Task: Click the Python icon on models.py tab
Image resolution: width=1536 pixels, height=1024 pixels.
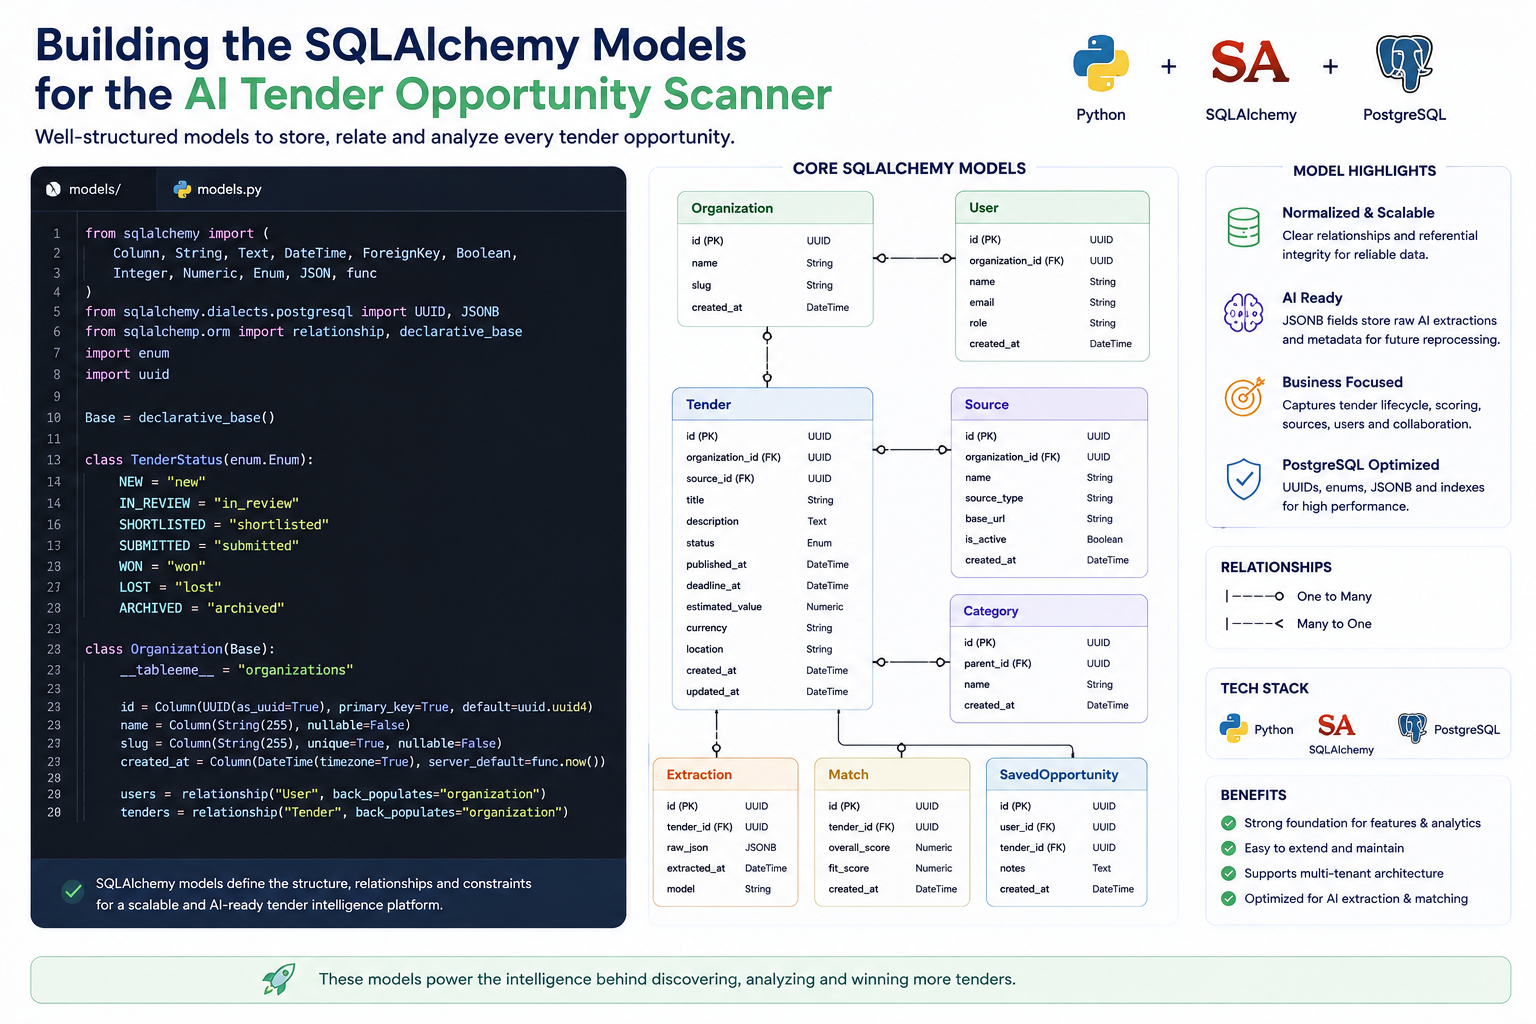Action: click(182, 189)
